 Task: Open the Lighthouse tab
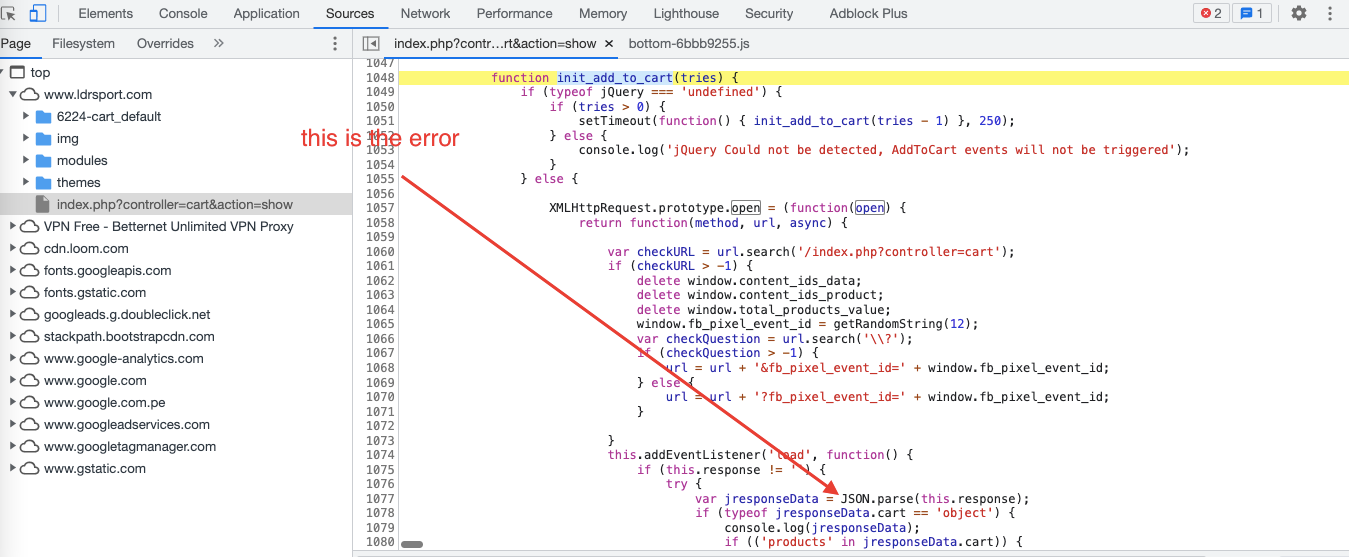click(x=686, y=14)
